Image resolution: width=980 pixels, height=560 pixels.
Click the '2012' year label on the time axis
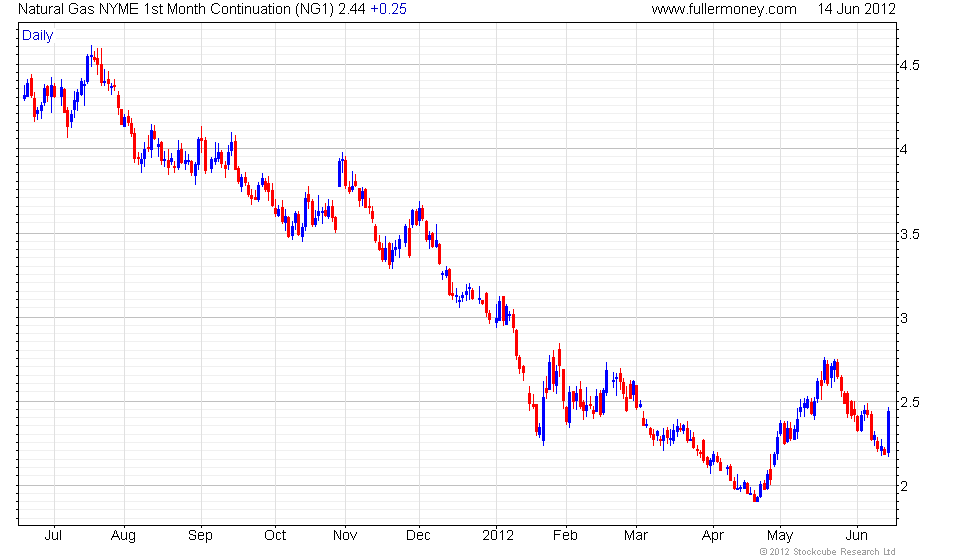[x=498, y=536]
